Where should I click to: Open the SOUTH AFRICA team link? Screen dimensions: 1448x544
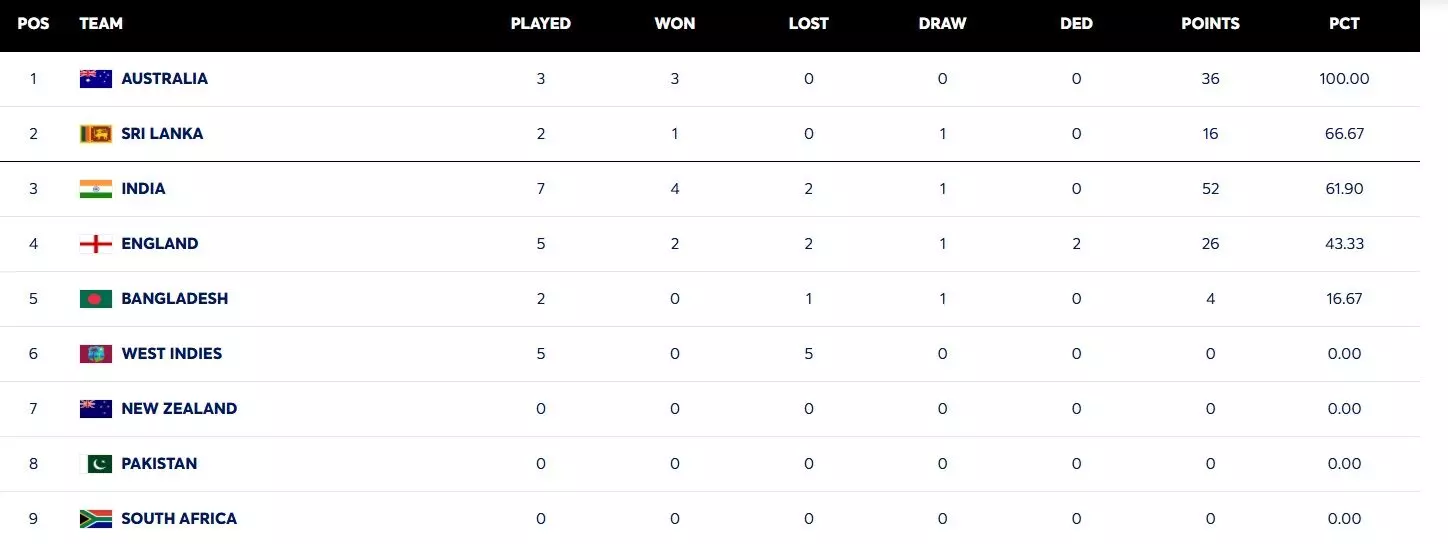179,519
